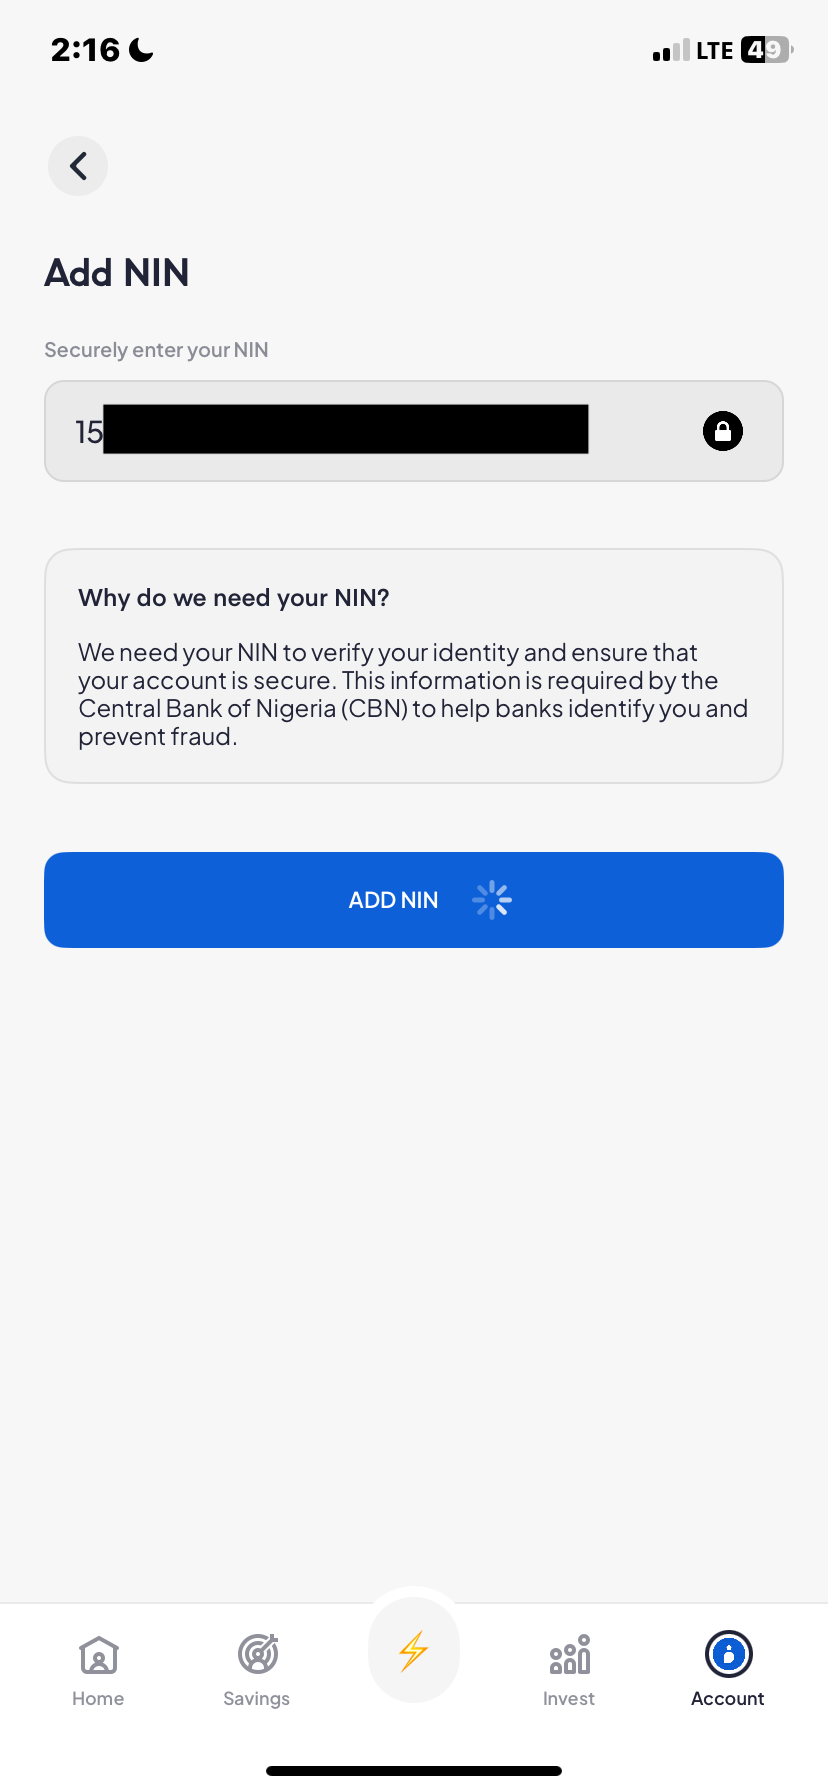
Task: Open the Savings target icon
Action: (257, 1654)
